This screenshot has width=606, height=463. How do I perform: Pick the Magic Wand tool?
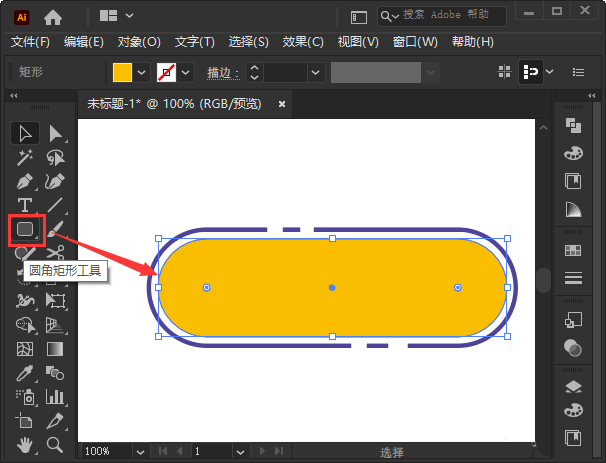pyautogui.click(x=25, y=158)
